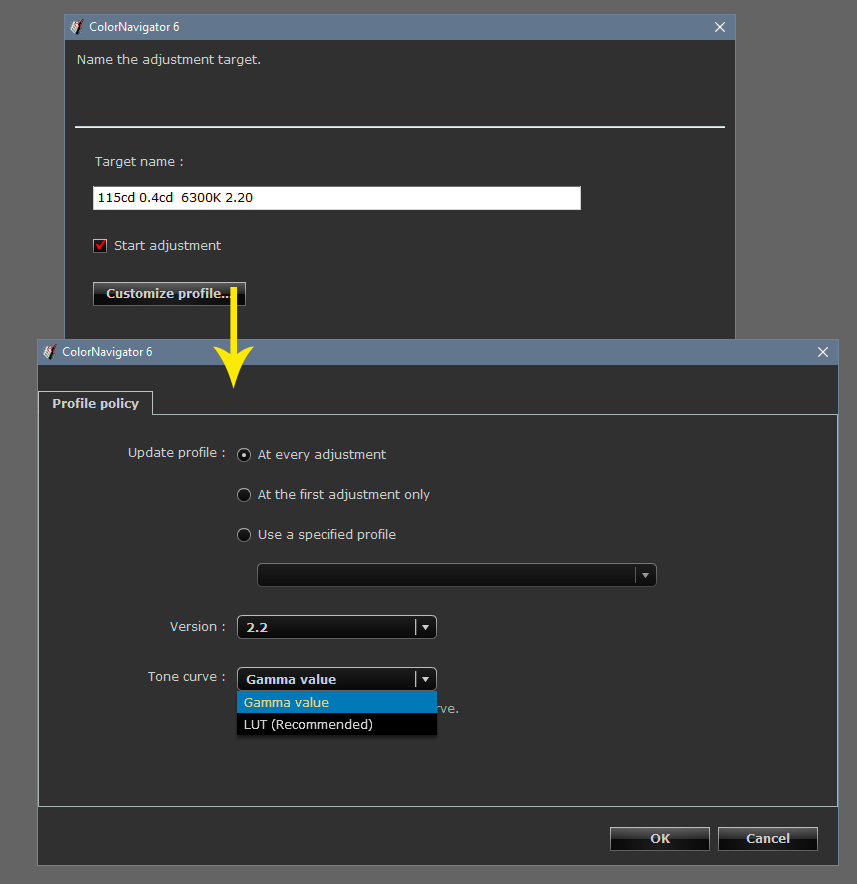The image size is (857, 884).
Task: Click inside the Target name text field
Action: 336,198
